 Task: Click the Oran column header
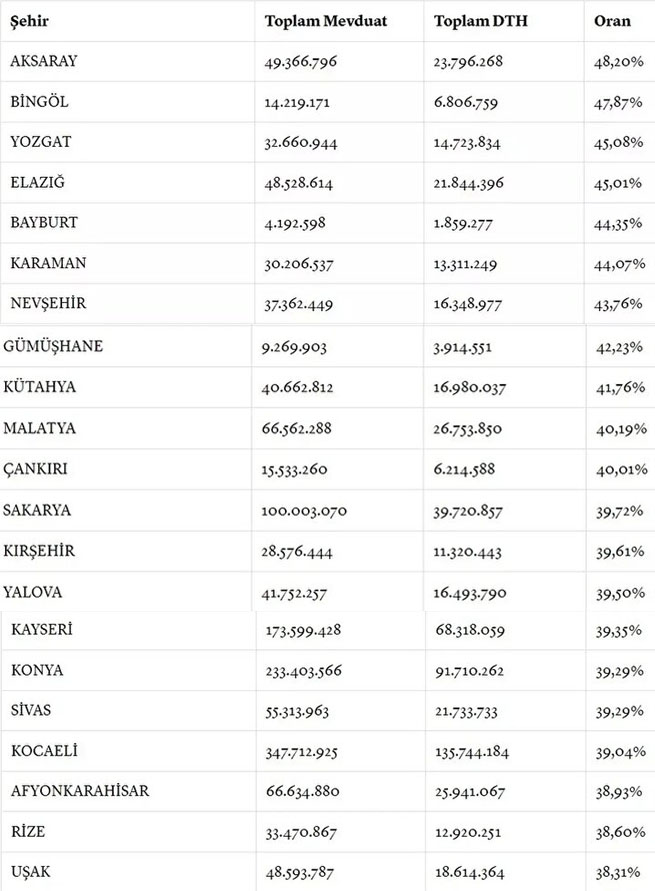pyautogui.click(x=612, y=21)
